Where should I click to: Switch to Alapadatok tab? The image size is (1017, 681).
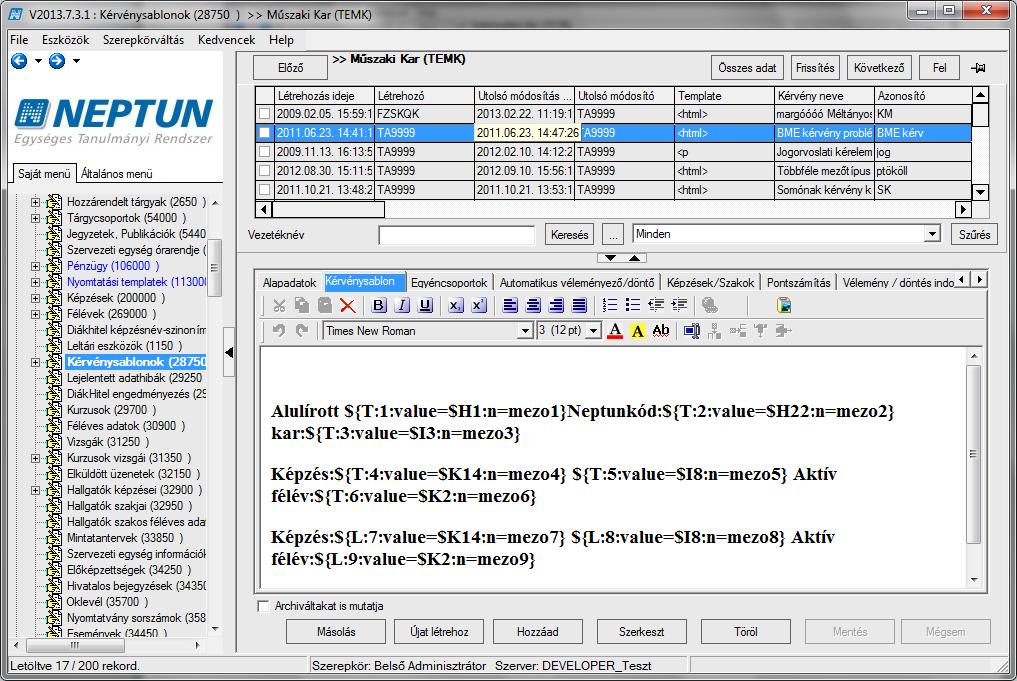tap(289, 283)
